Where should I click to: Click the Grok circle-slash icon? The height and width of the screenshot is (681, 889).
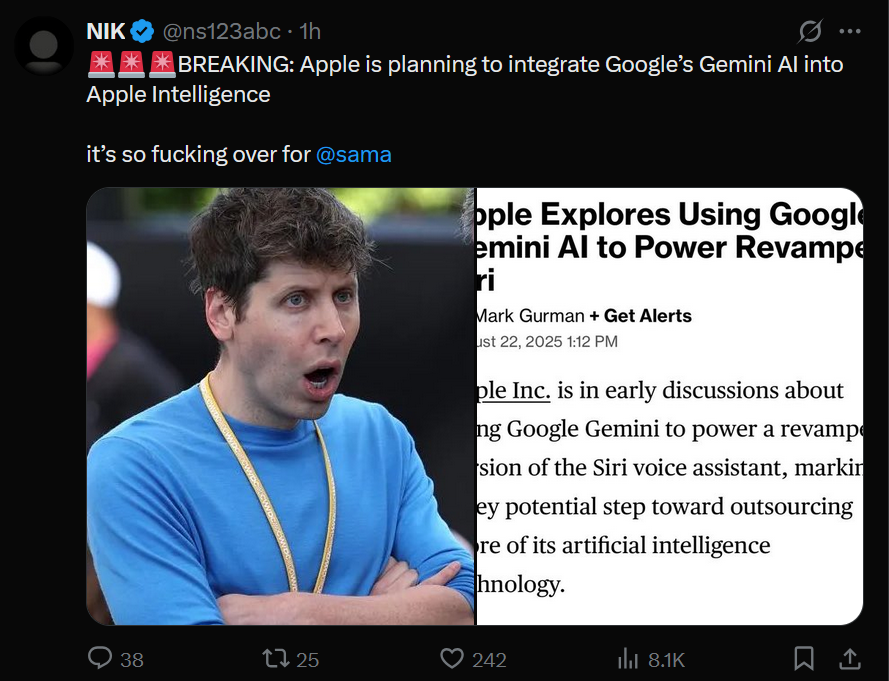tap(810, 32)
